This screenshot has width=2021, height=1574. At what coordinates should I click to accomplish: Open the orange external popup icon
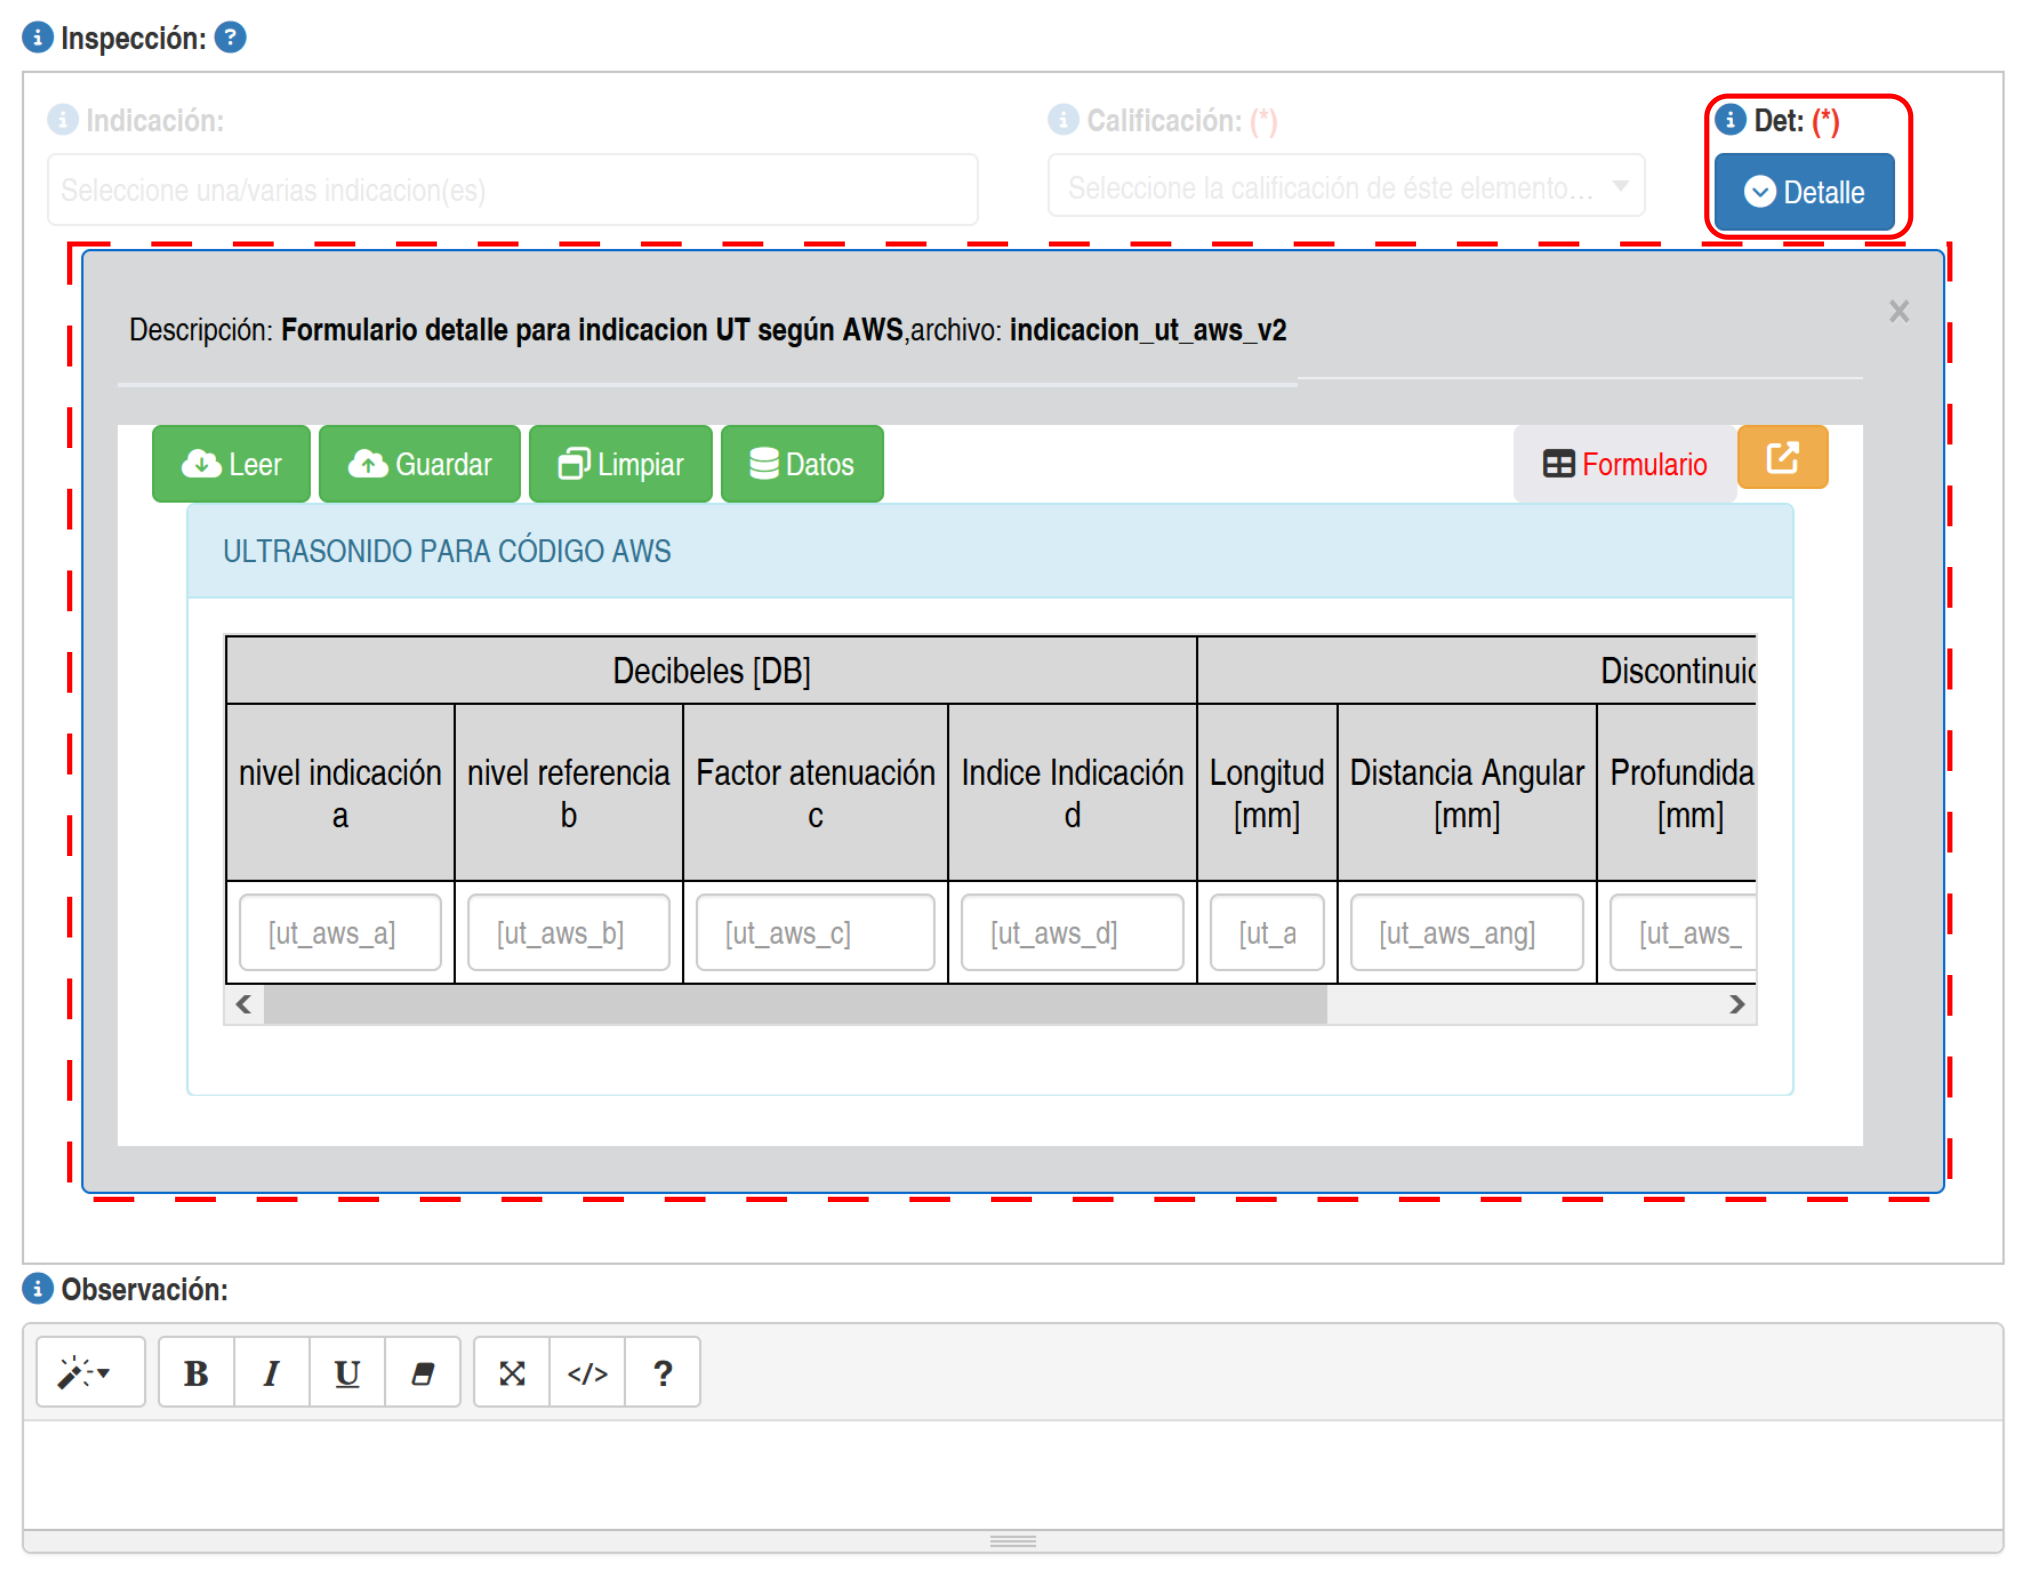point(1782,459)
